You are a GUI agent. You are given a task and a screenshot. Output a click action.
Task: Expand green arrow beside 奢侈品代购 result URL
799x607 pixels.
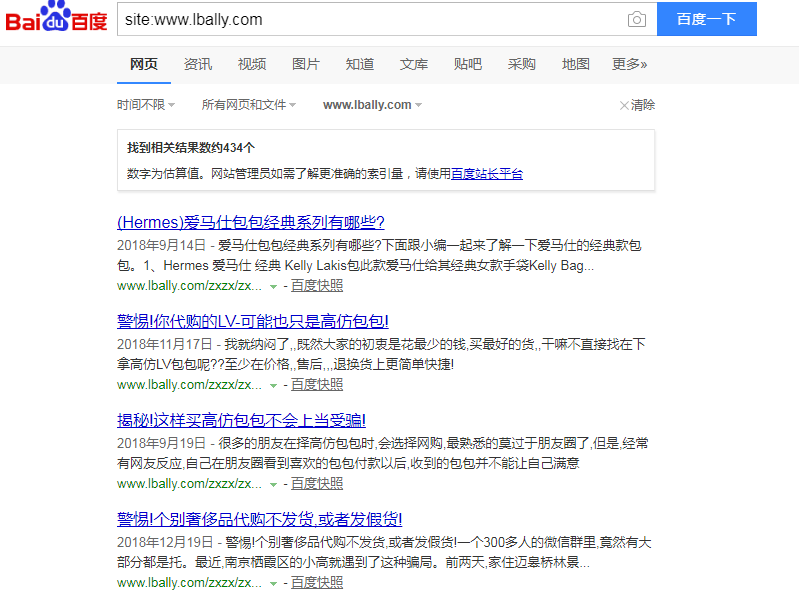coord(273,584)
